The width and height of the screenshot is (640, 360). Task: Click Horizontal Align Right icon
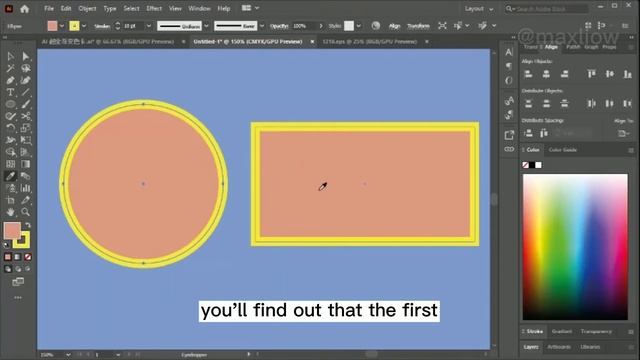(x=564, y=74)
